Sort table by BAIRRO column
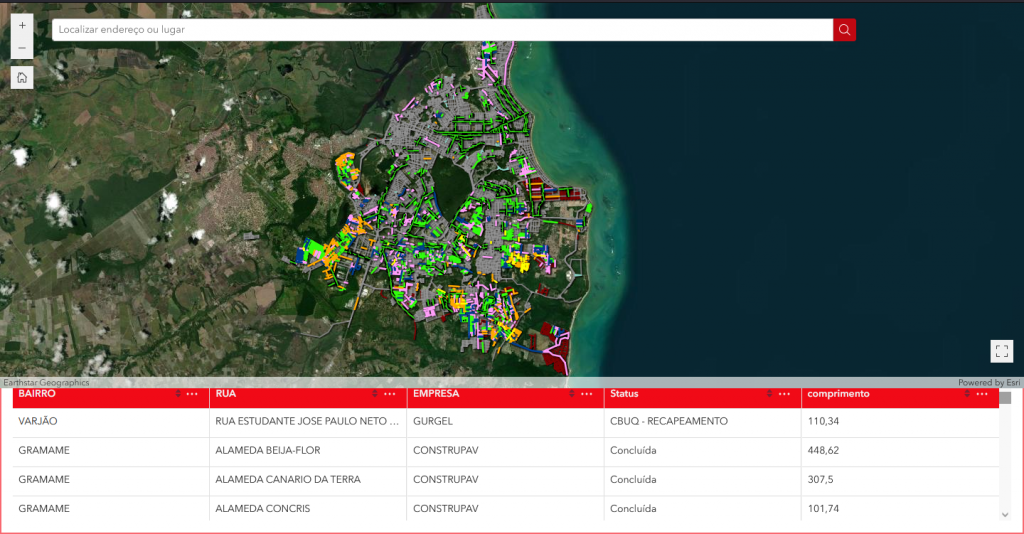The image size is (1024, 534). pos(178,394)
